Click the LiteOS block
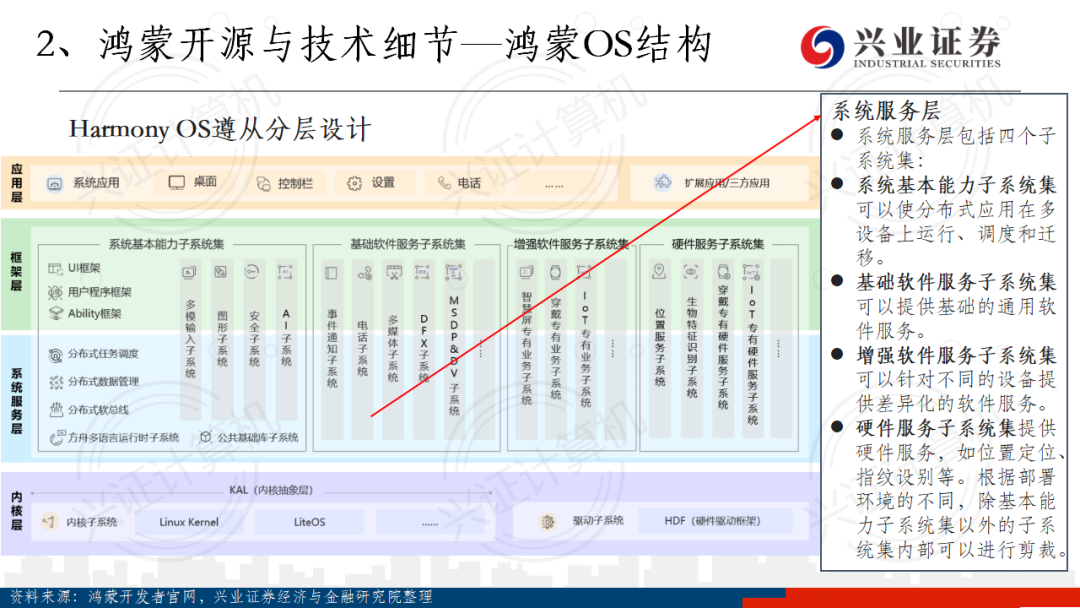The image size is (1080, 608). pos(309,521)
